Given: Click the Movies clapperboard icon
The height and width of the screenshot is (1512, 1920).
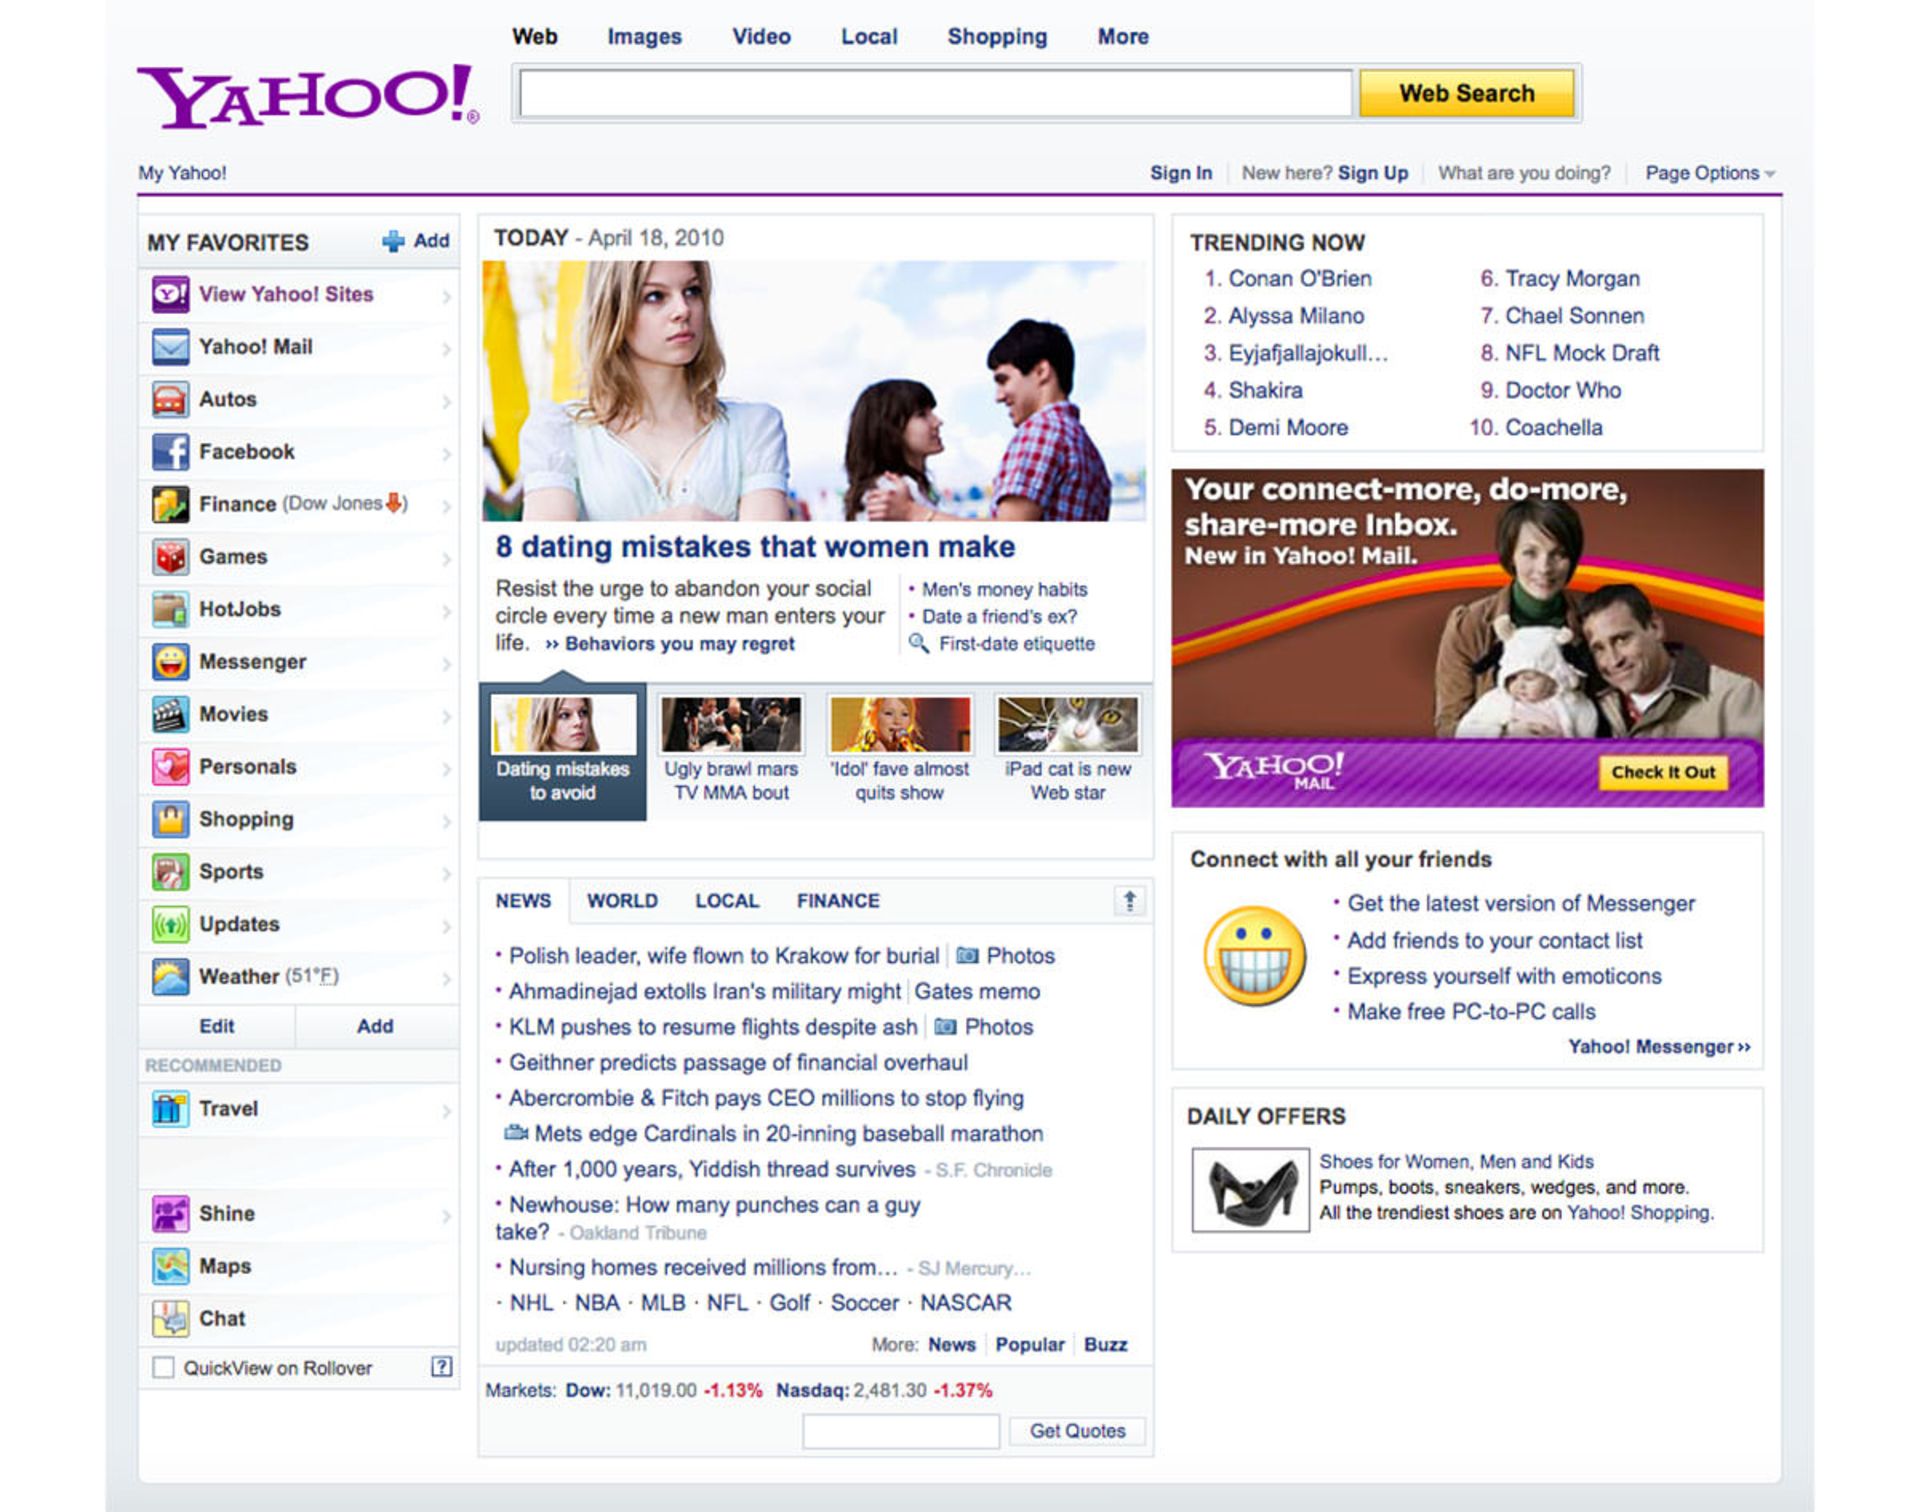Looking at the screenshot, I should pos(170,714).
